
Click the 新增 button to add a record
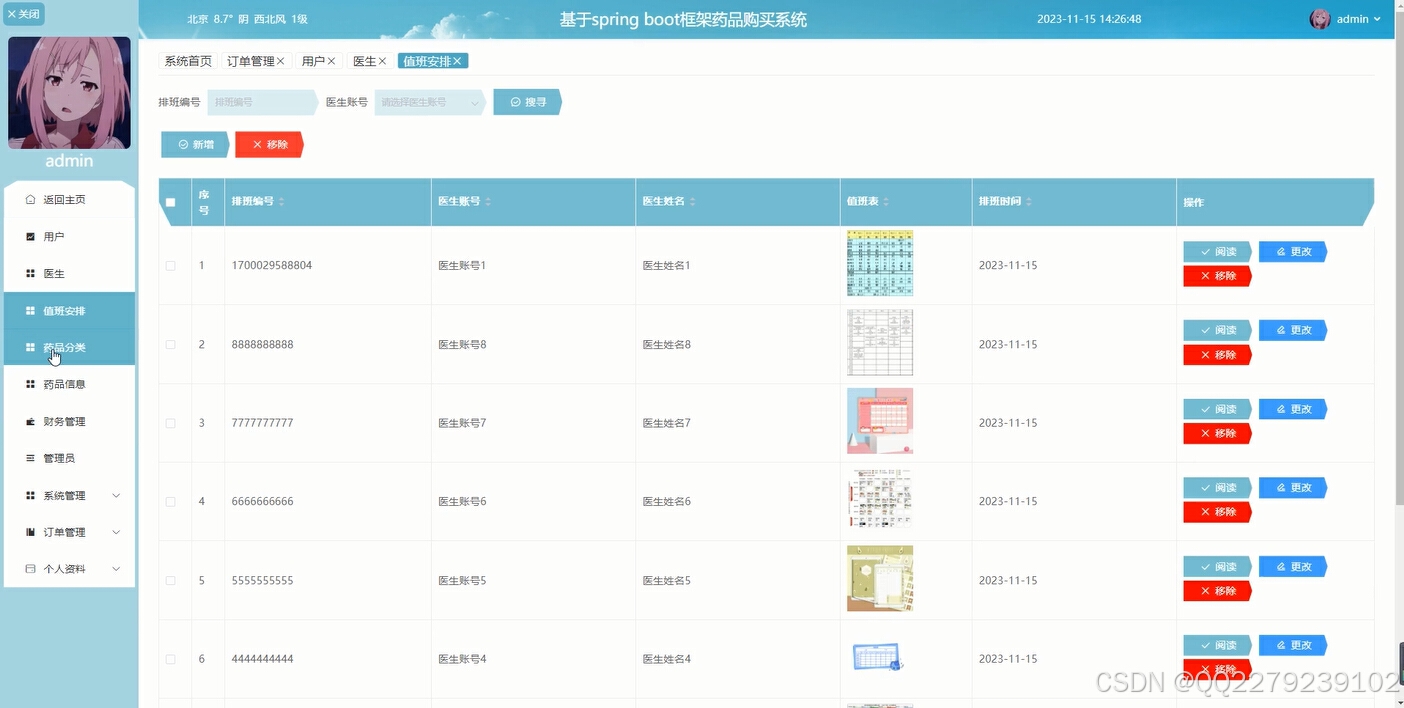[x=194, y=144]
